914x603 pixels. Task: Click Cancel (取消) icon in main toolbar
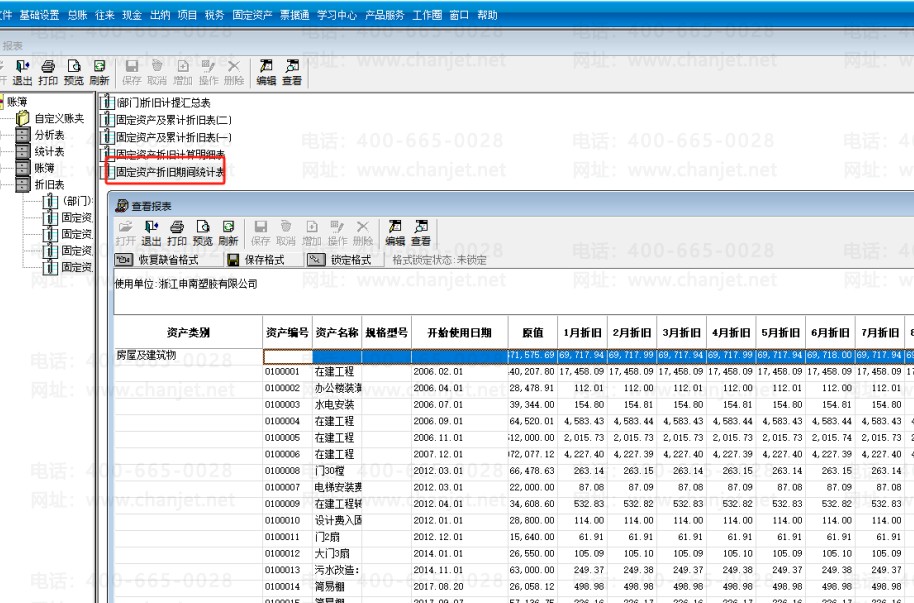pyautogui.click(x=157, y=72)
